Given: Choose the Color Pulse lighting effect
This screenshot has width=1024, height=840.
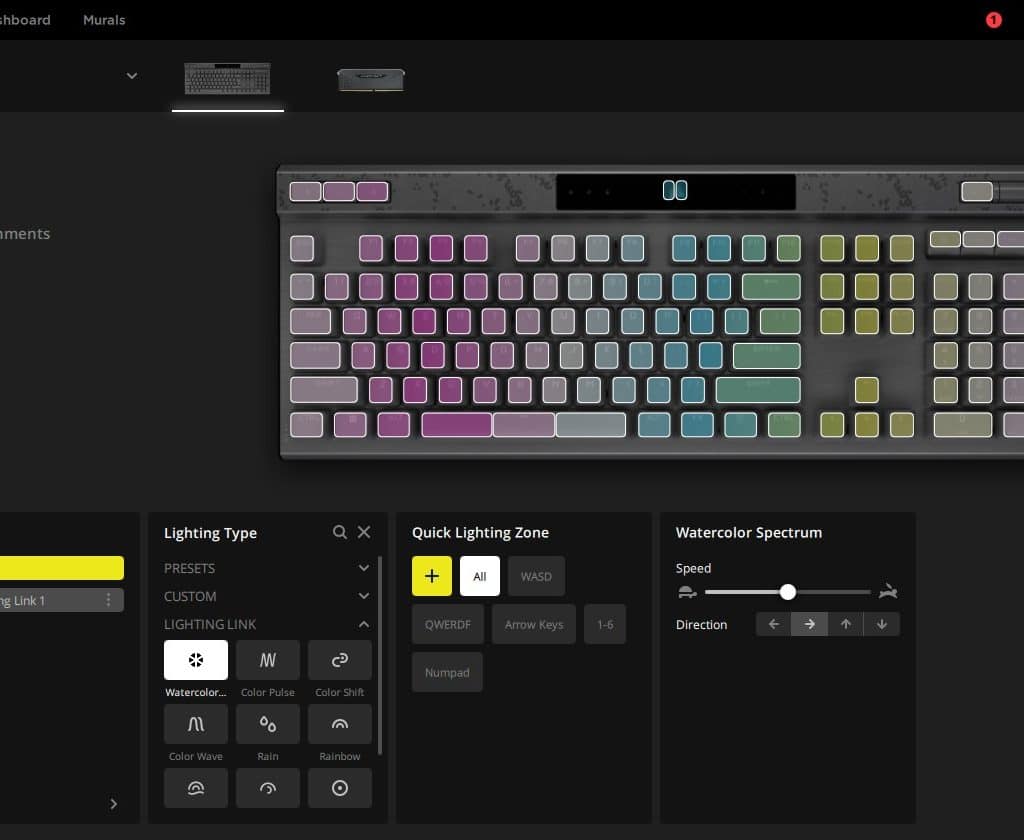Looking at the screenshot, I should tap(268, 660).
